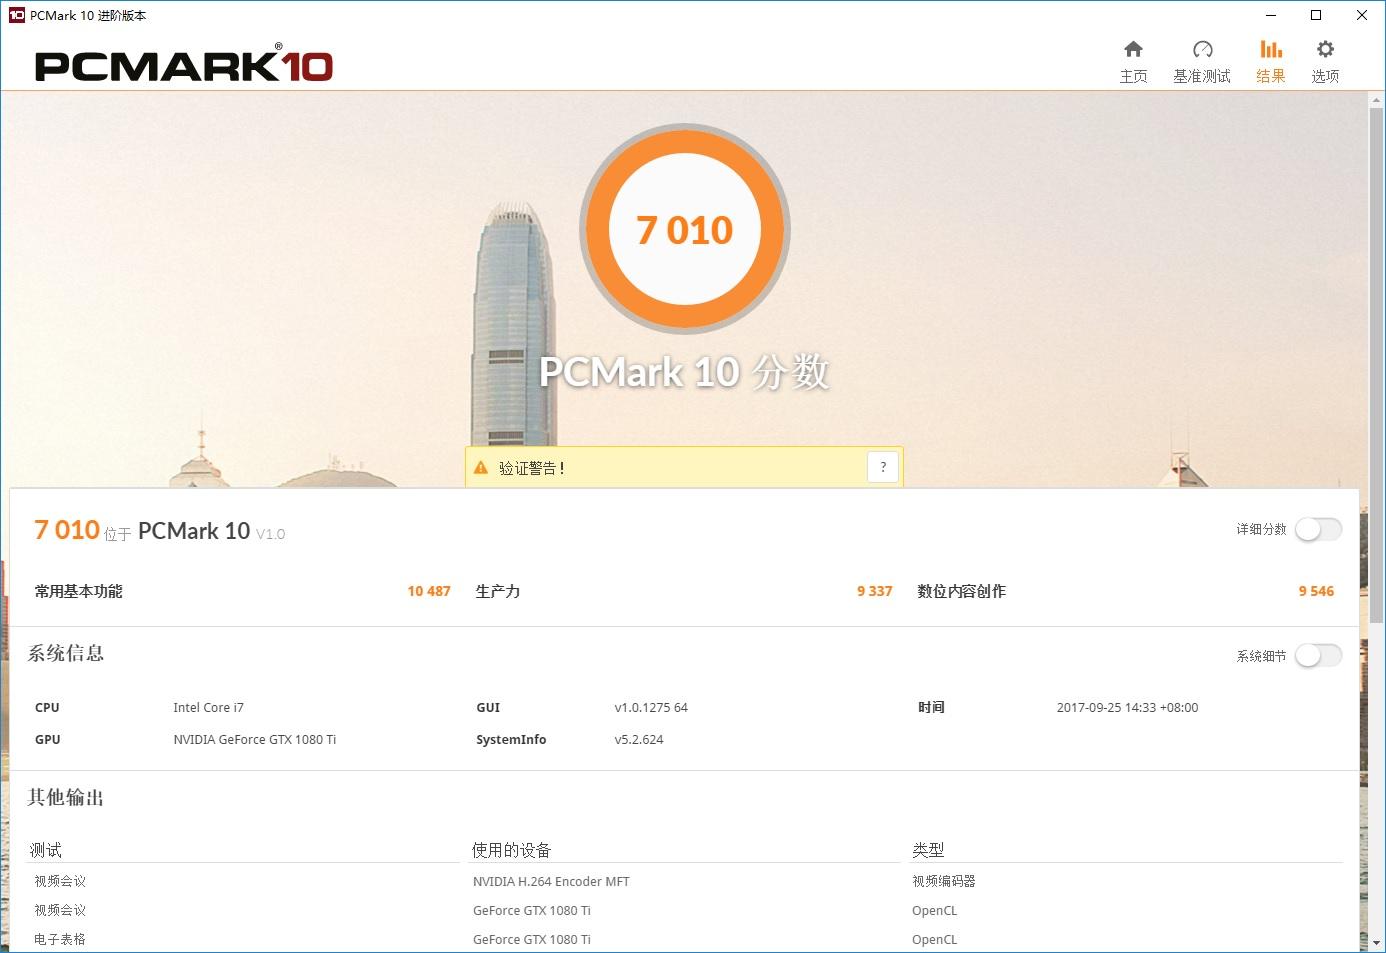Screen dimensions: 1386x953
Task: Turn on the 系统细节 toggle
Action: click(x=1318, y=655)
